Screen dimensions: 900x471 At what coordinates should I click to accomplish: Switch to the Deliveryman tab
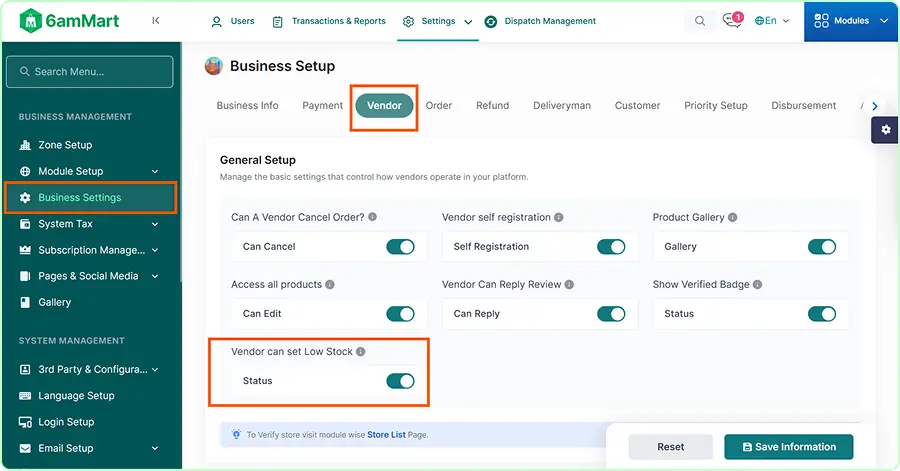(562, 106)
